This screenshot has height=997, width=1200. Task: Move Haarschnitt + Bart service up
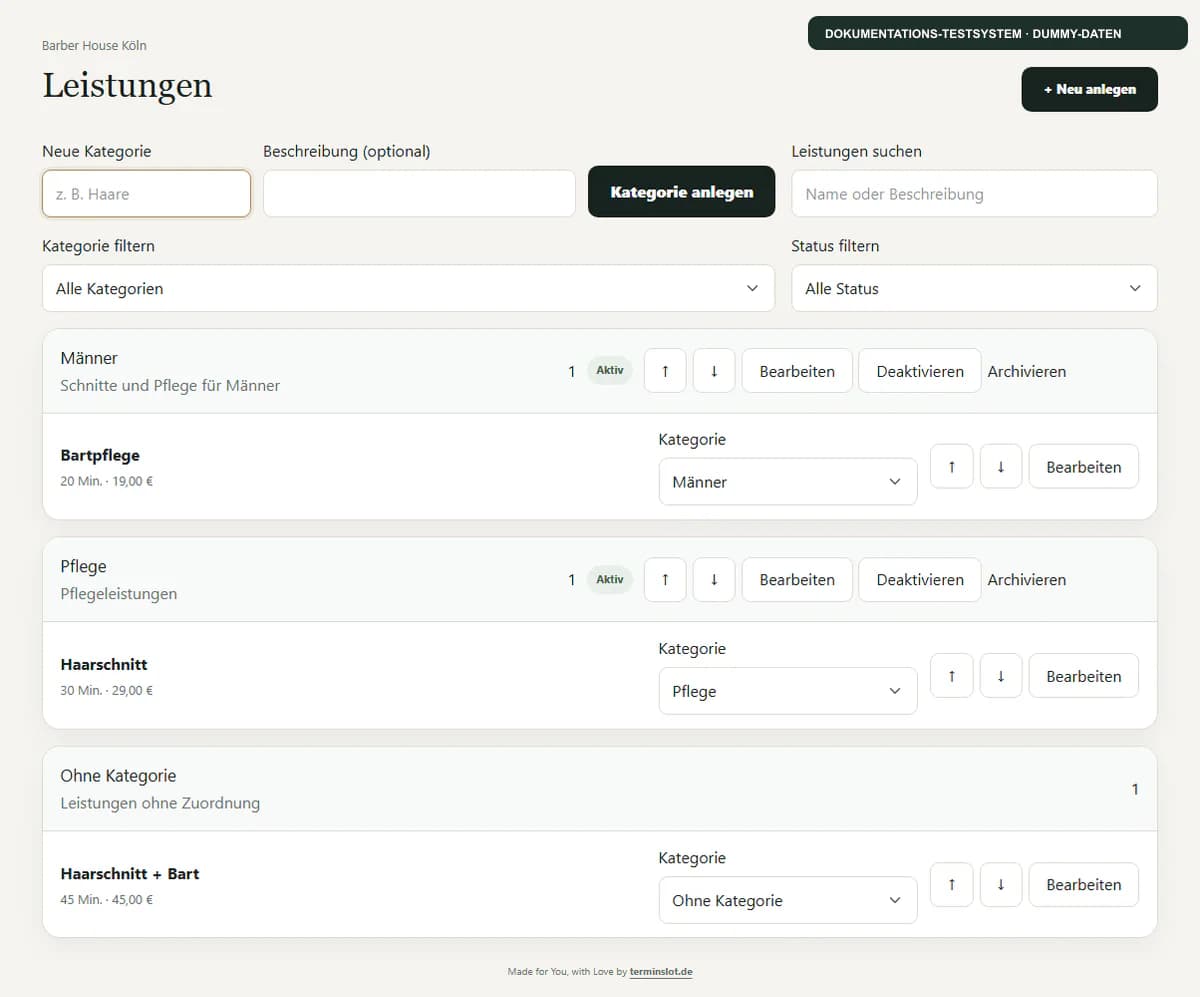point(952,885)
